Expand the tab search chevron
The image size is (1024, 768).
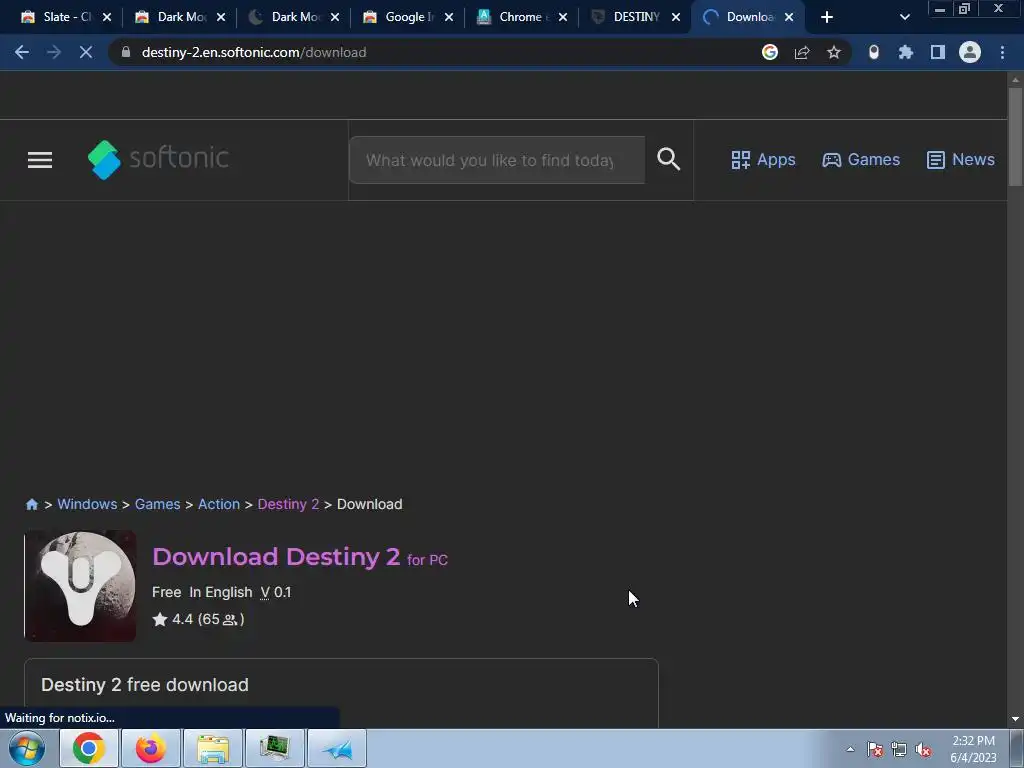click(904, 17)
